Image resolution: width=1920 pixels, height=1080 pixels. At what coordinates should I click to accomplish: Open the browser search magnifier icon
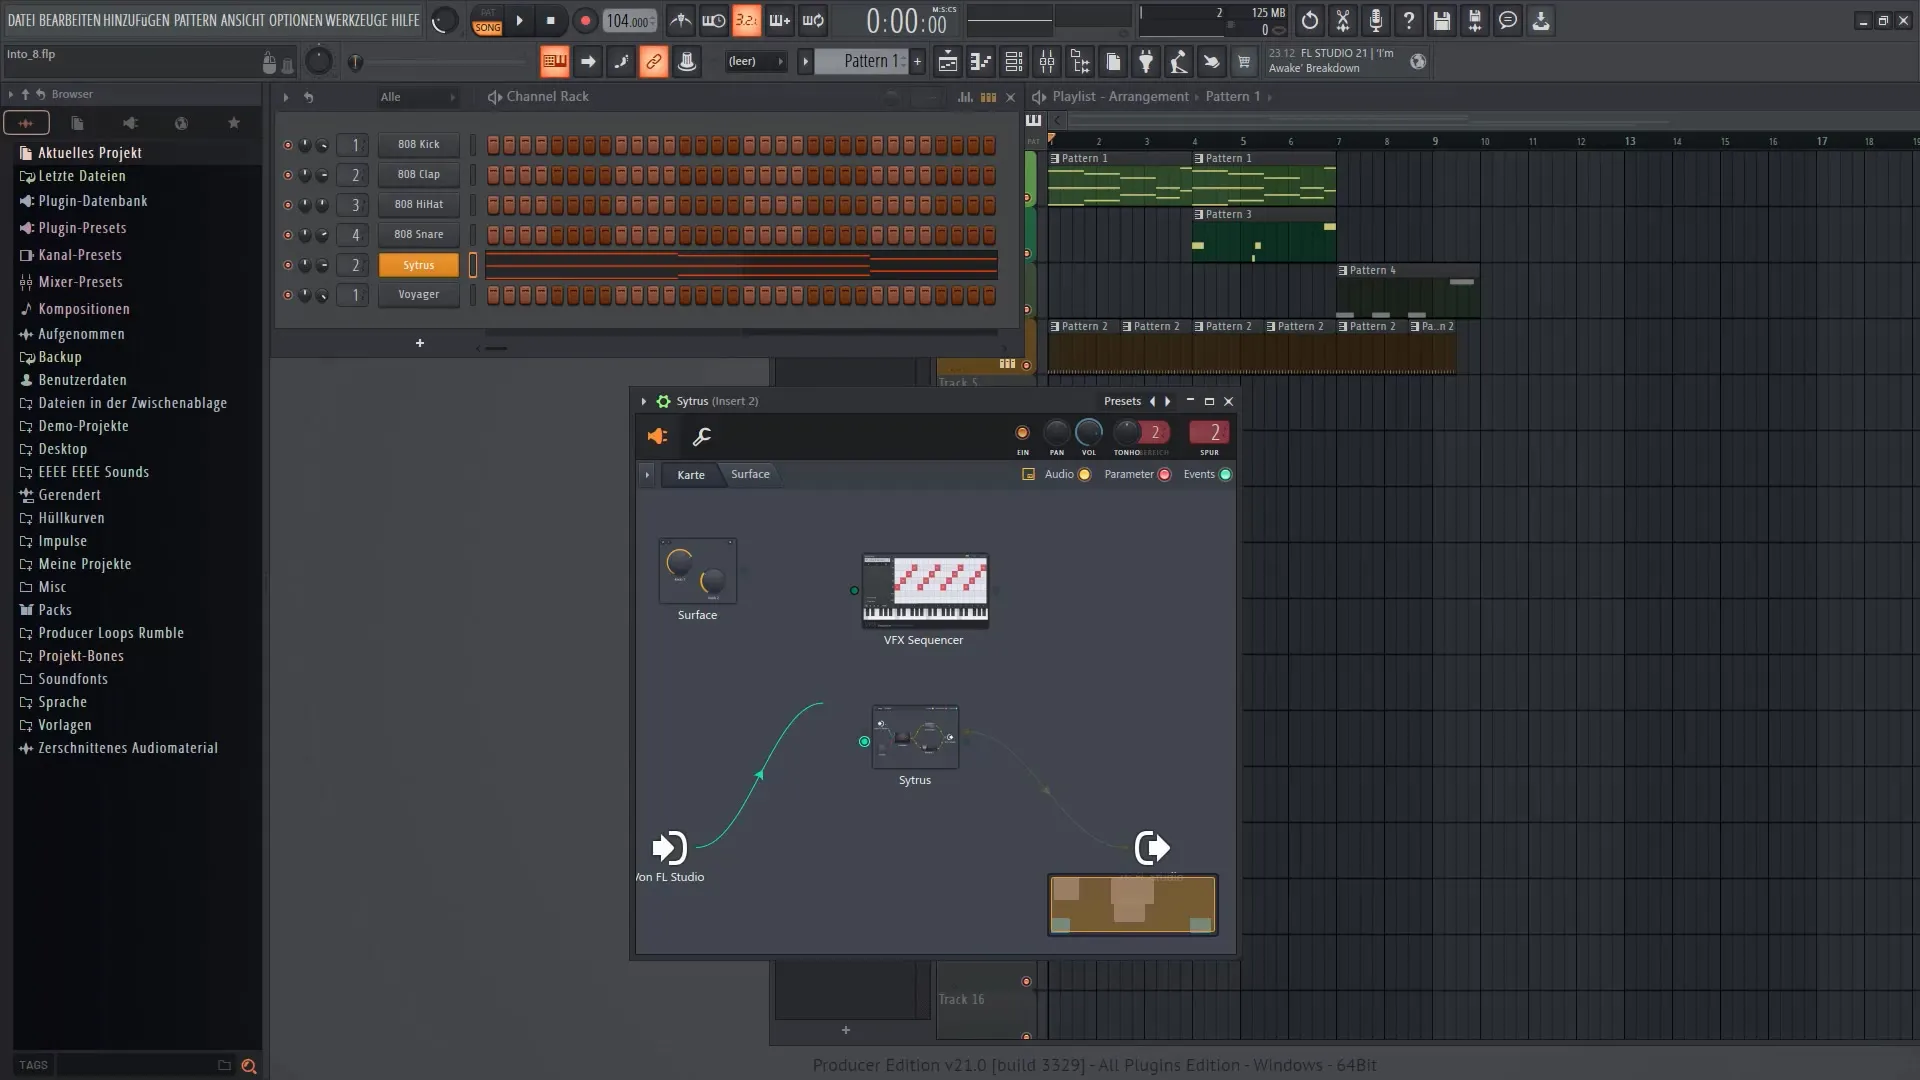point(249,1066)
